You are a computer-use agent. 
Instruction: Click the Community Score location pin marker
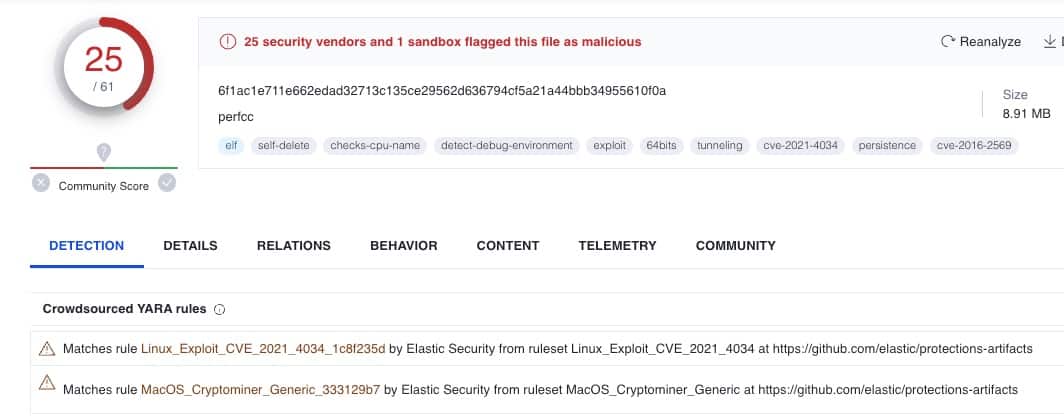pos(103,152)
